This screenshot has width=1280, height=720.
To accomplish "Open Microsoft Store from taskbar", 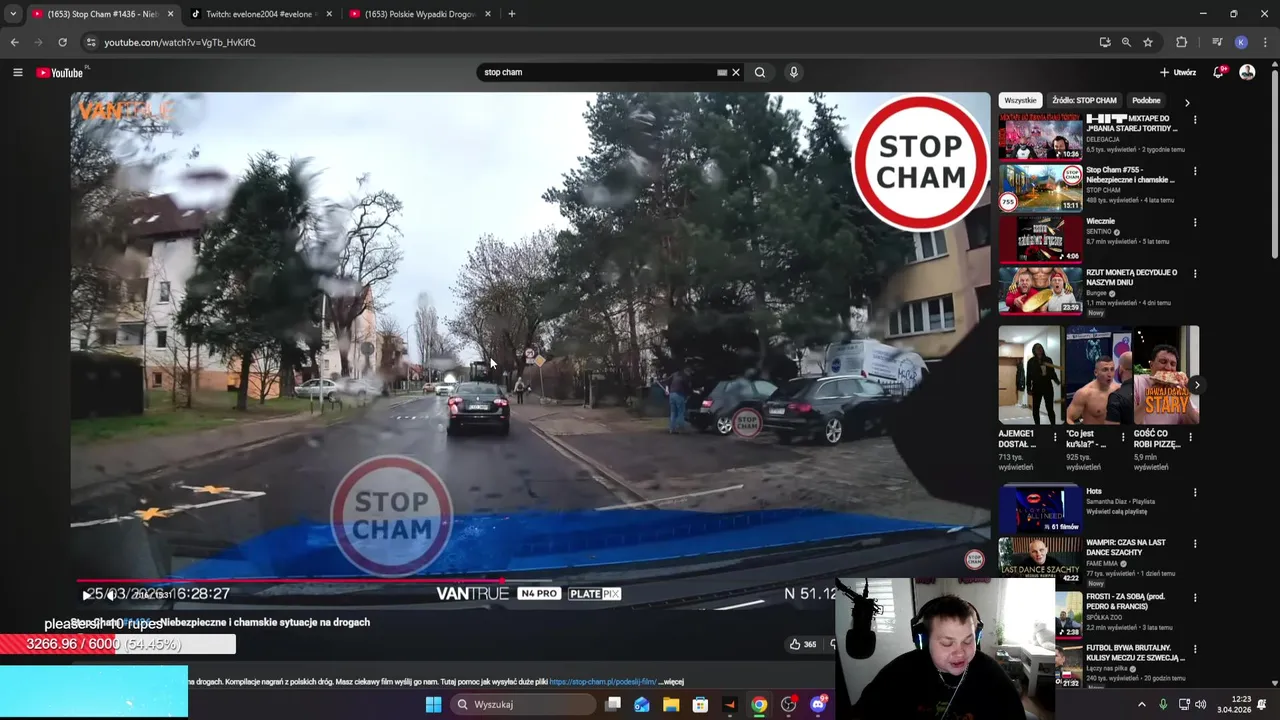I will [700, 704].
